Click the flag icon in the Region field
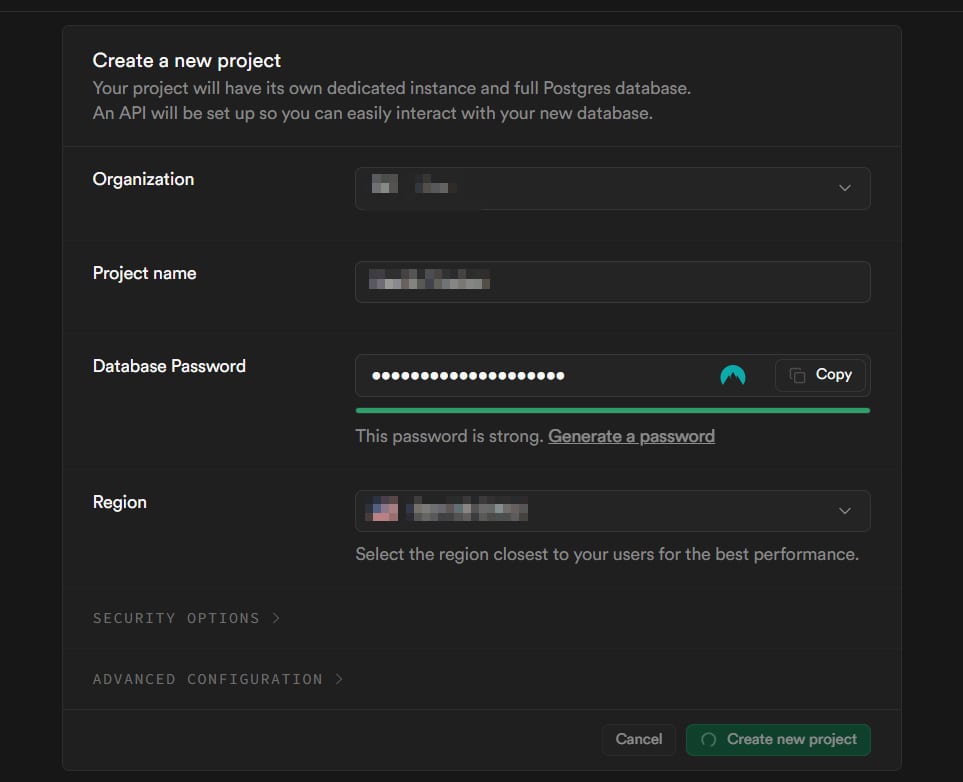Viewport: 963px width, 782px height. coord(381,511)
